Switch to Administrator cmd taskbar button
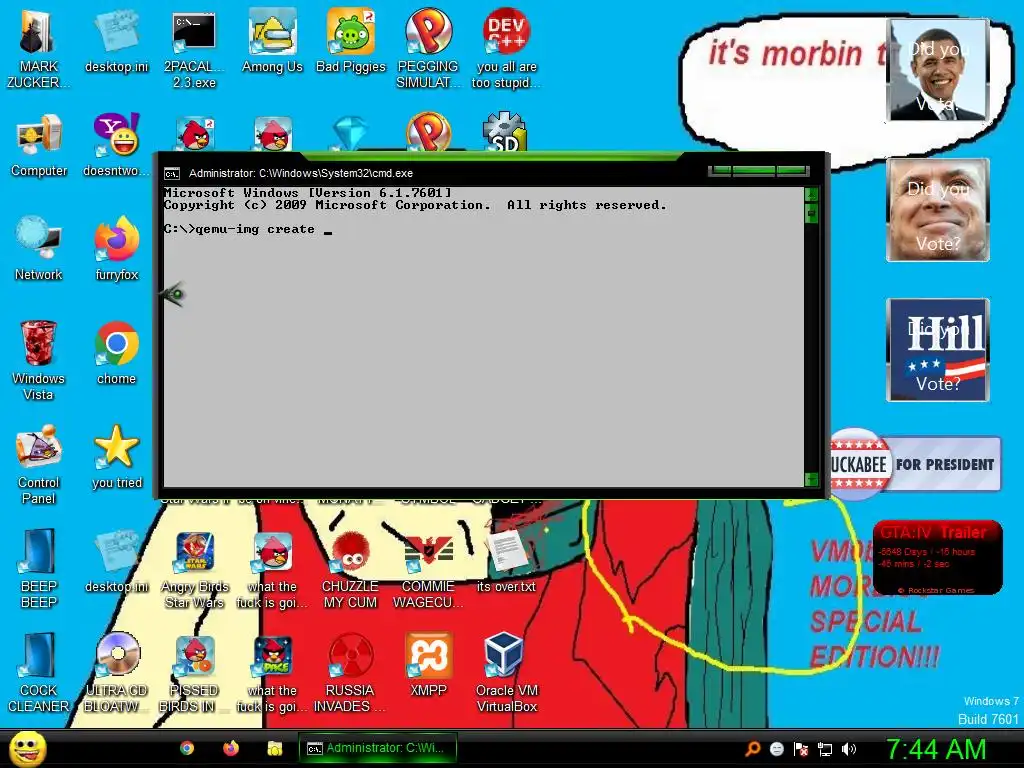This screenshot has height=768, width=1024. 377,748
